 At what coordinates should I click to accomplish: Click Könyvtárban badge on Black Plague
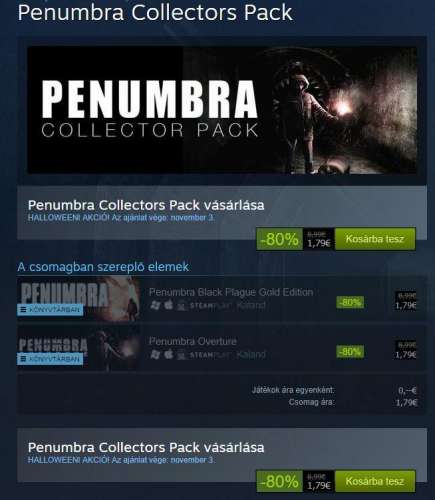click(x=50, y=310)
